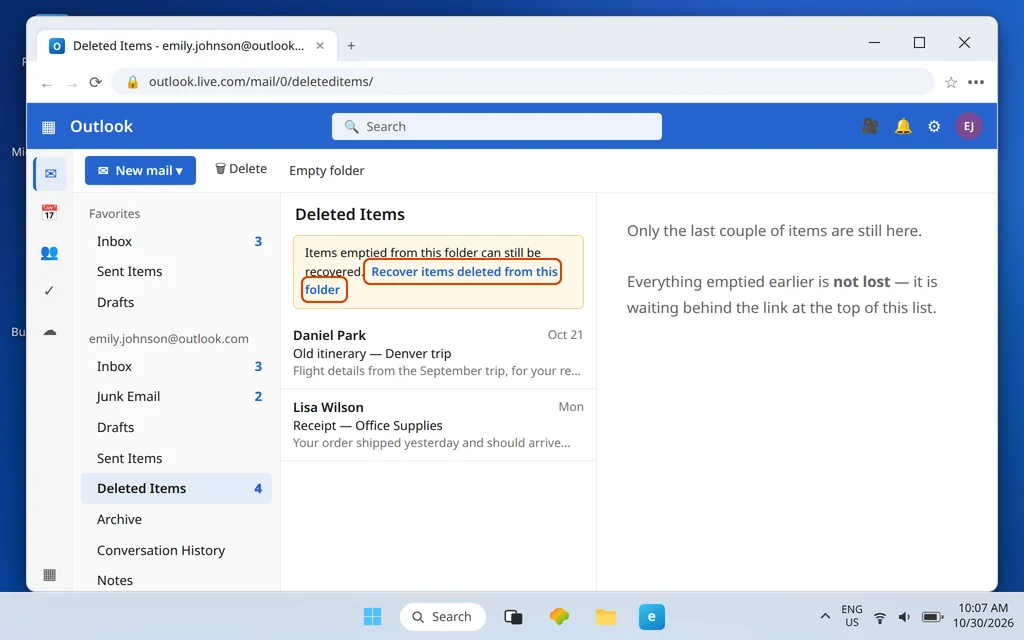Image resolution: width=1024 pixels, height=640 pixels.
Task: Open Daniel Park's Old itinerary email
Action: [438, 353]
